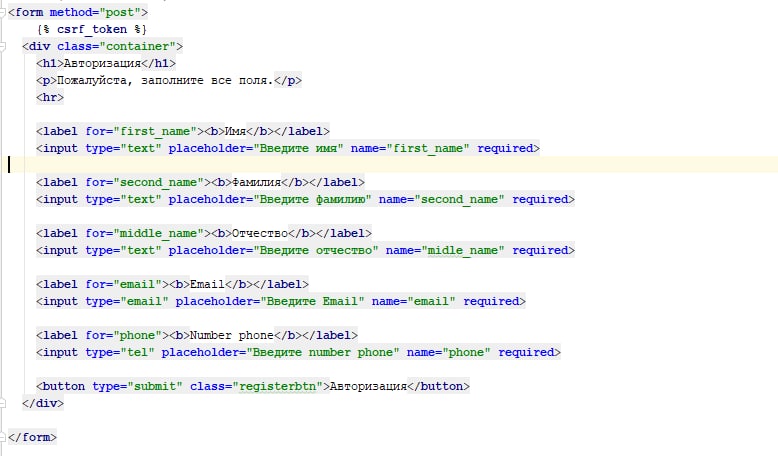
Task: Click required keyword on the email input line
Action: 491,301
